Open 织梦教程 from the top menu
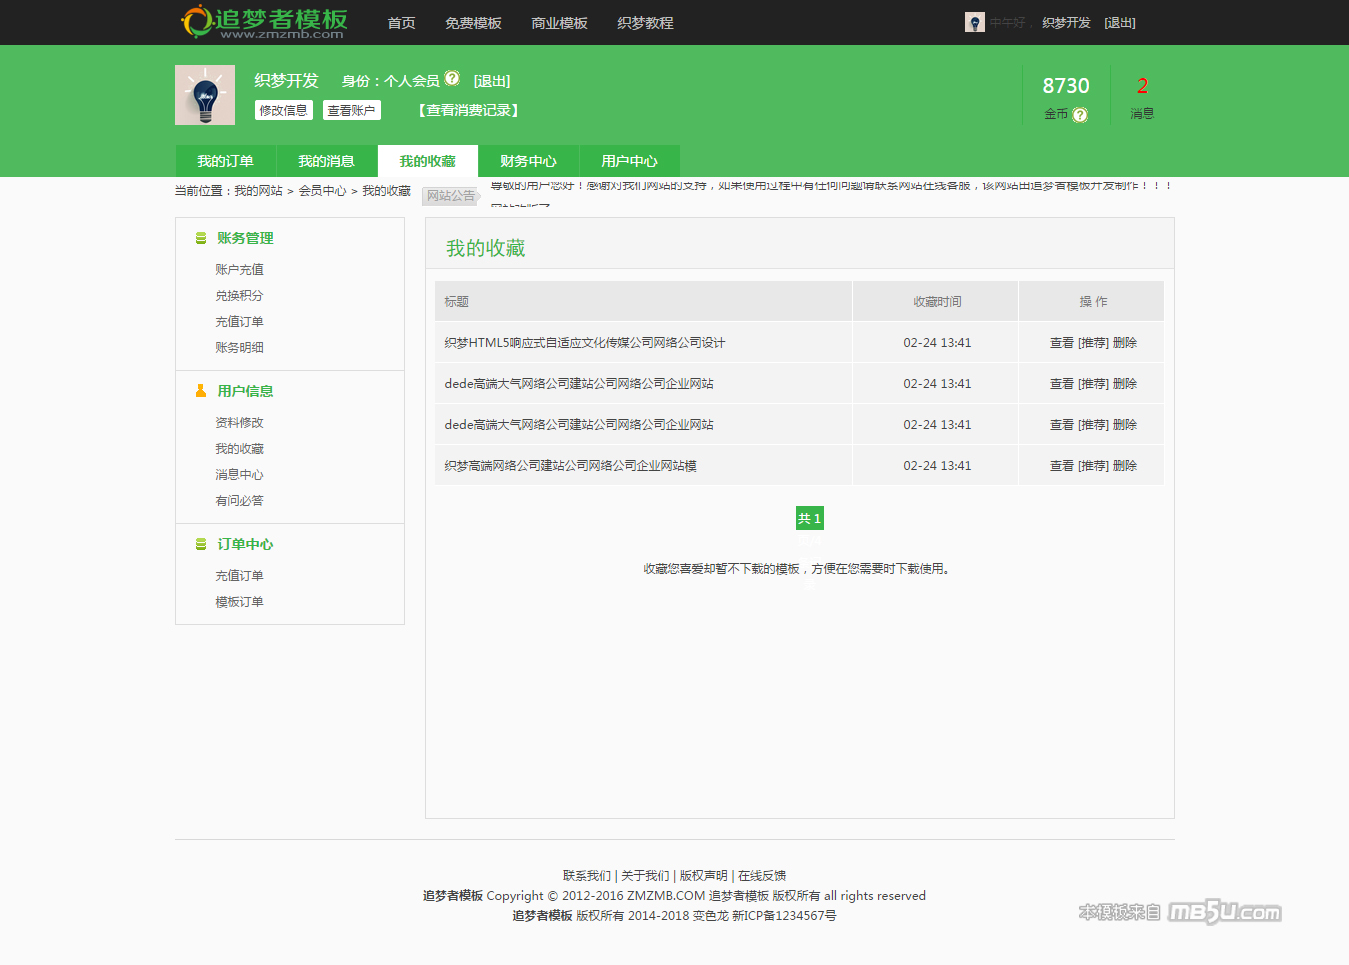The height and width of the screenshot is (965, 1349). [645, 23]
